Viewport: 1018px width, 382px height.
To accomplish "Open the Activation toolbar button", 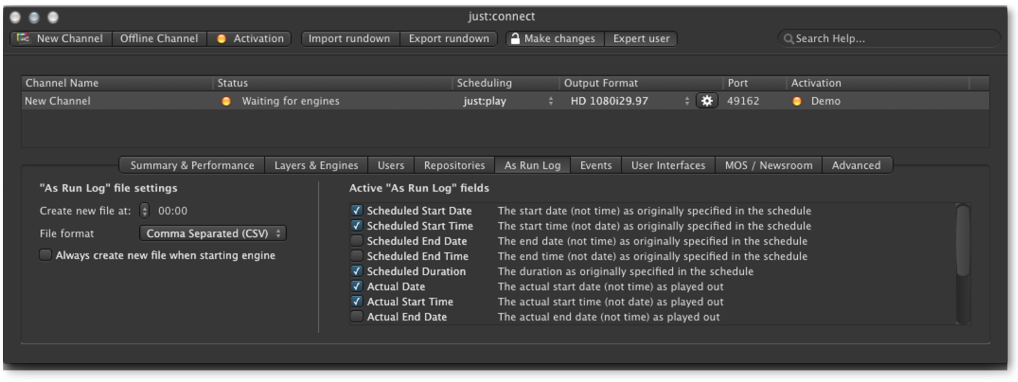I will (x=249, y=38).
